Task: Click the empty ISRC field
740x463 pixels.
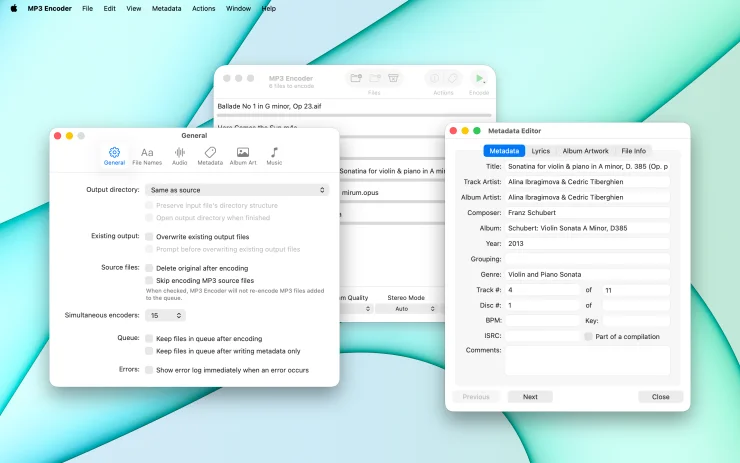Action: 542,336
